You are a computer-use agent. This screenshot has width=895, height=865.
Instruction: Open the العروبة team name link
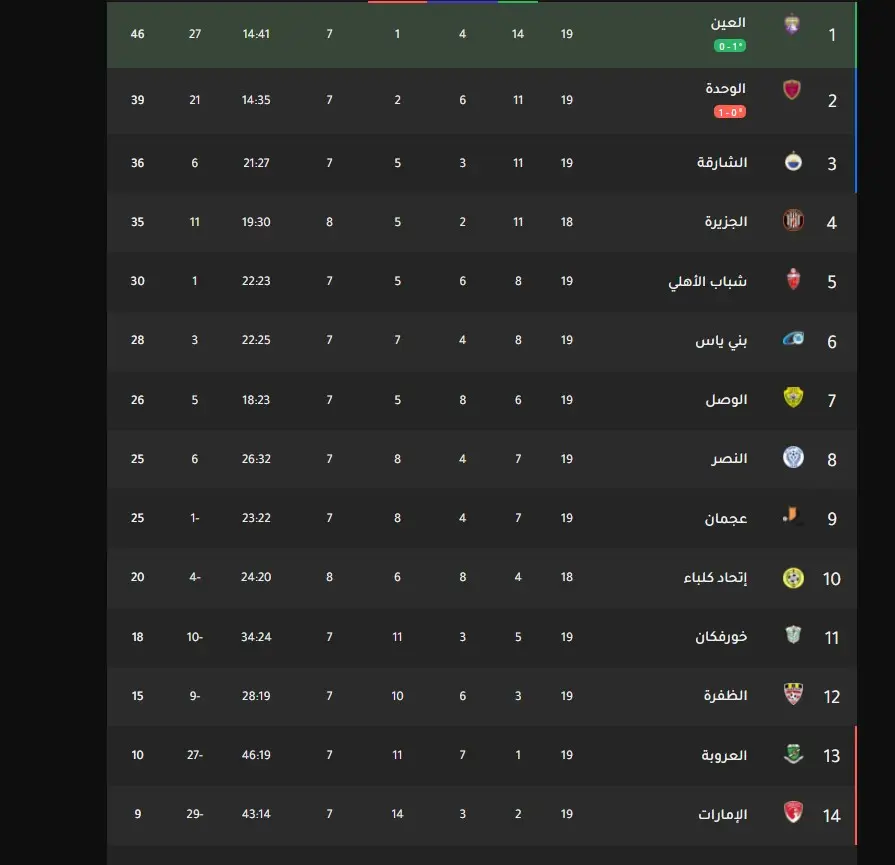click(724, 755)
